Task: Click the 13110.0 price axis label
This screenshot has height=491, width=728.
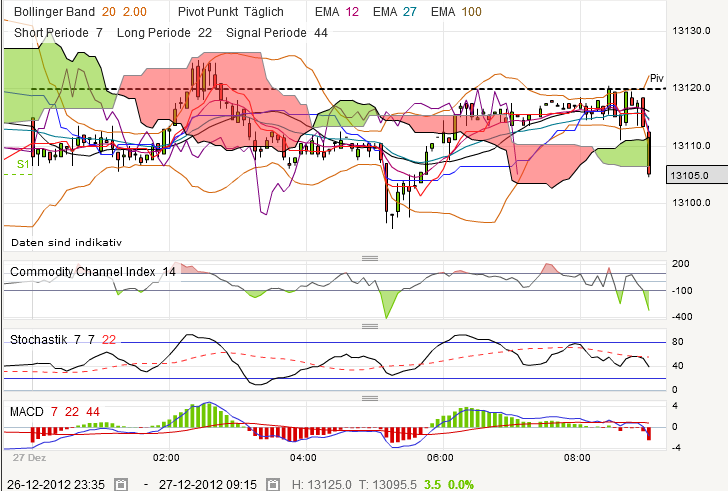Action: click(x=691, y=146)
